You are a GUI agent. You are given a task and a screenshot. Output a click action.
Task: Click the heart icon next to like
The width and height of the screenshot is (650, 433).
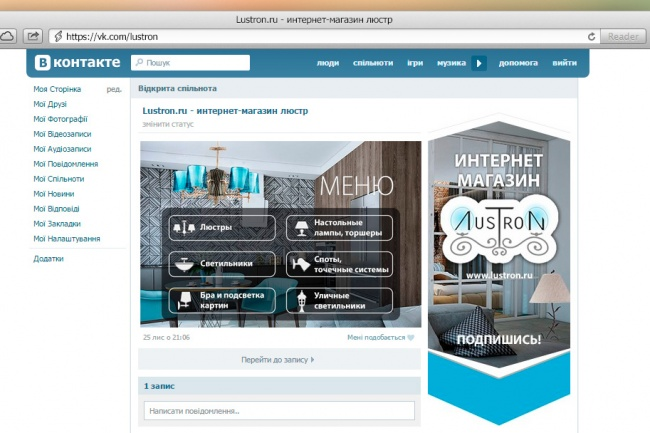[411, 337]
